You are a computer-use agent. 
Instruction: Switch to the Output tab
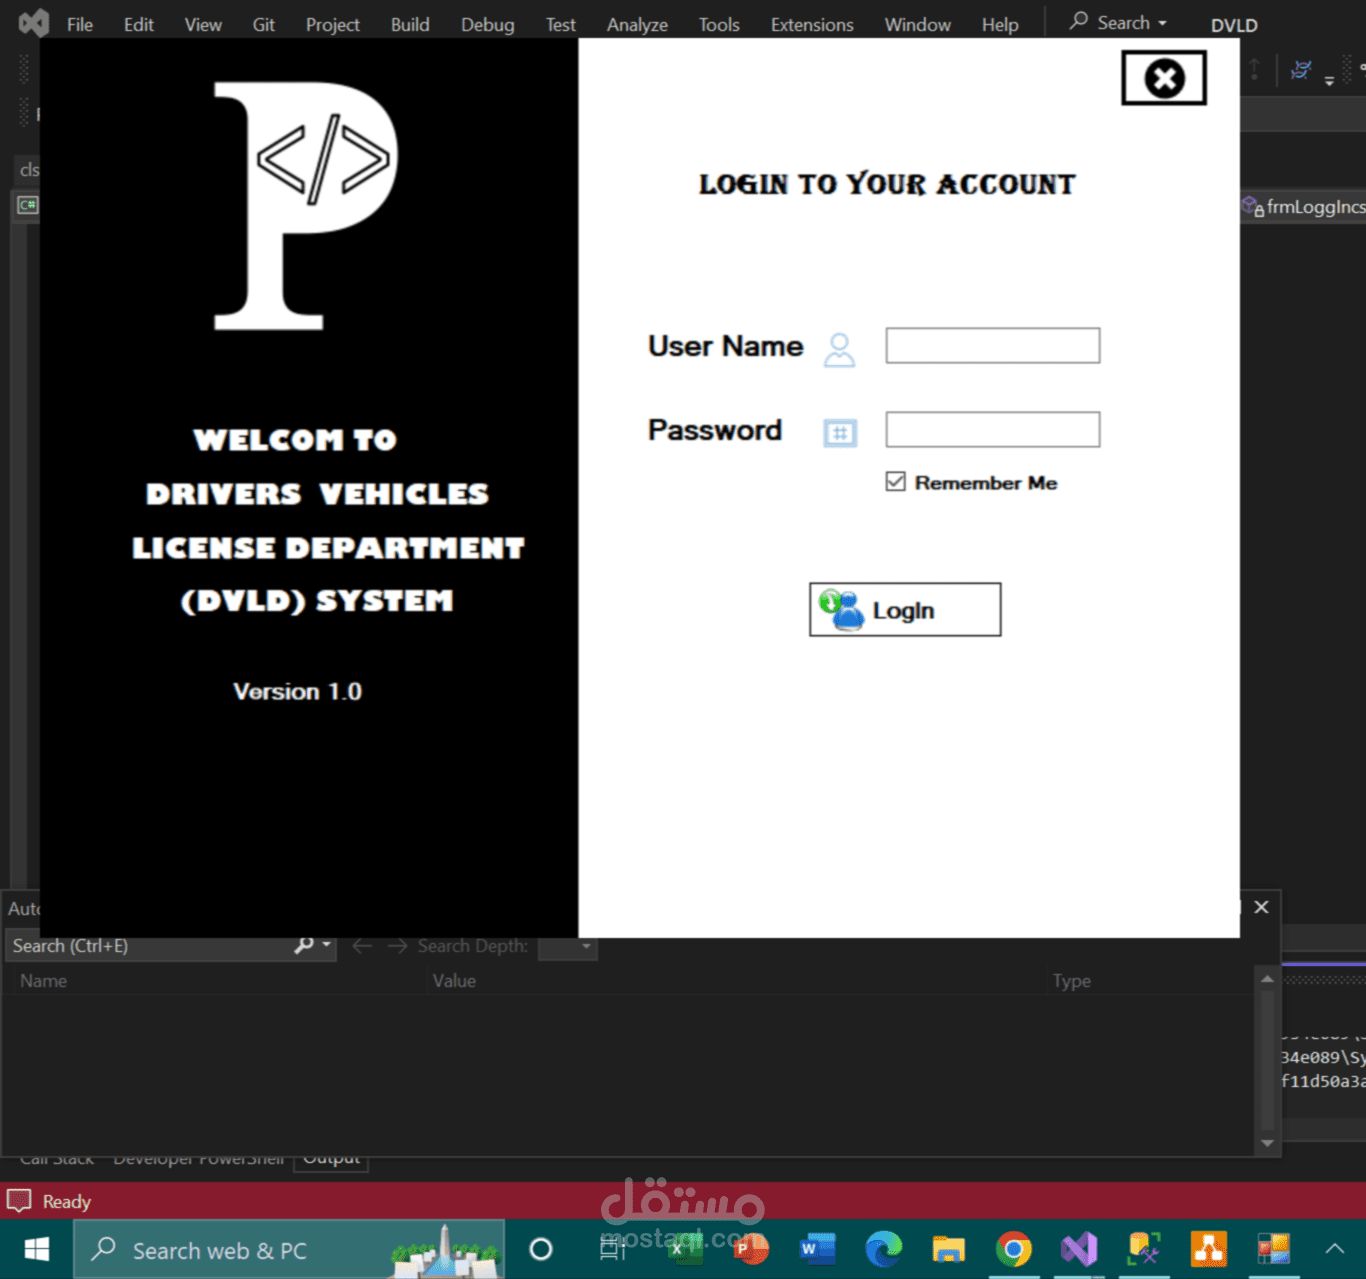click(x=331, y=1159)
